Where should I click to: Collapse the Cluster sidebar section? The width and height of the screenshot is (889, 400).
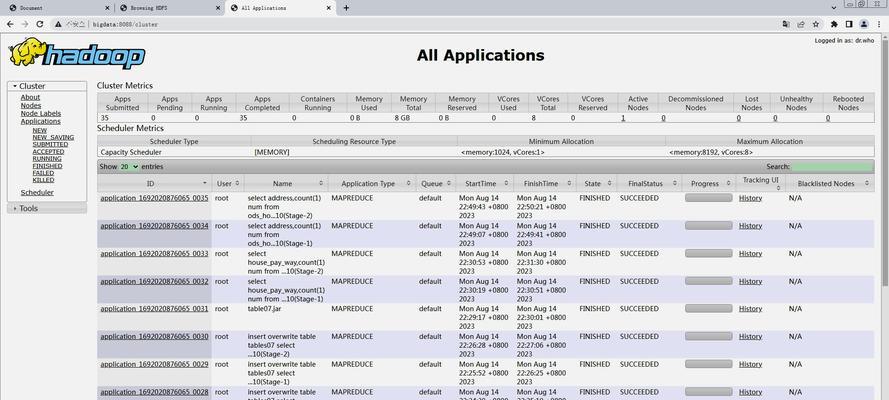coord(47,86)
